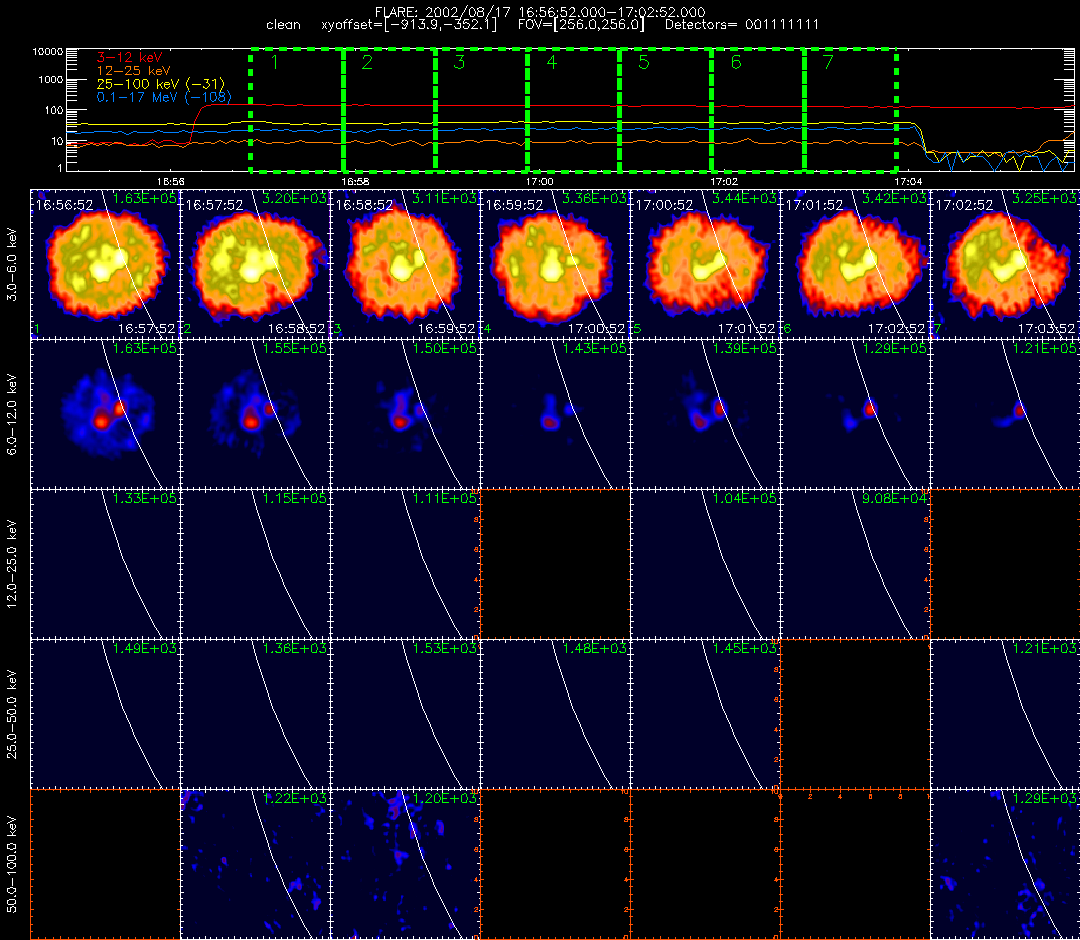Open the 3.0-6.0 keV image labeled 3.42E+03
The width and height of the screenshot is (1080, 940).
pos(856,264)
